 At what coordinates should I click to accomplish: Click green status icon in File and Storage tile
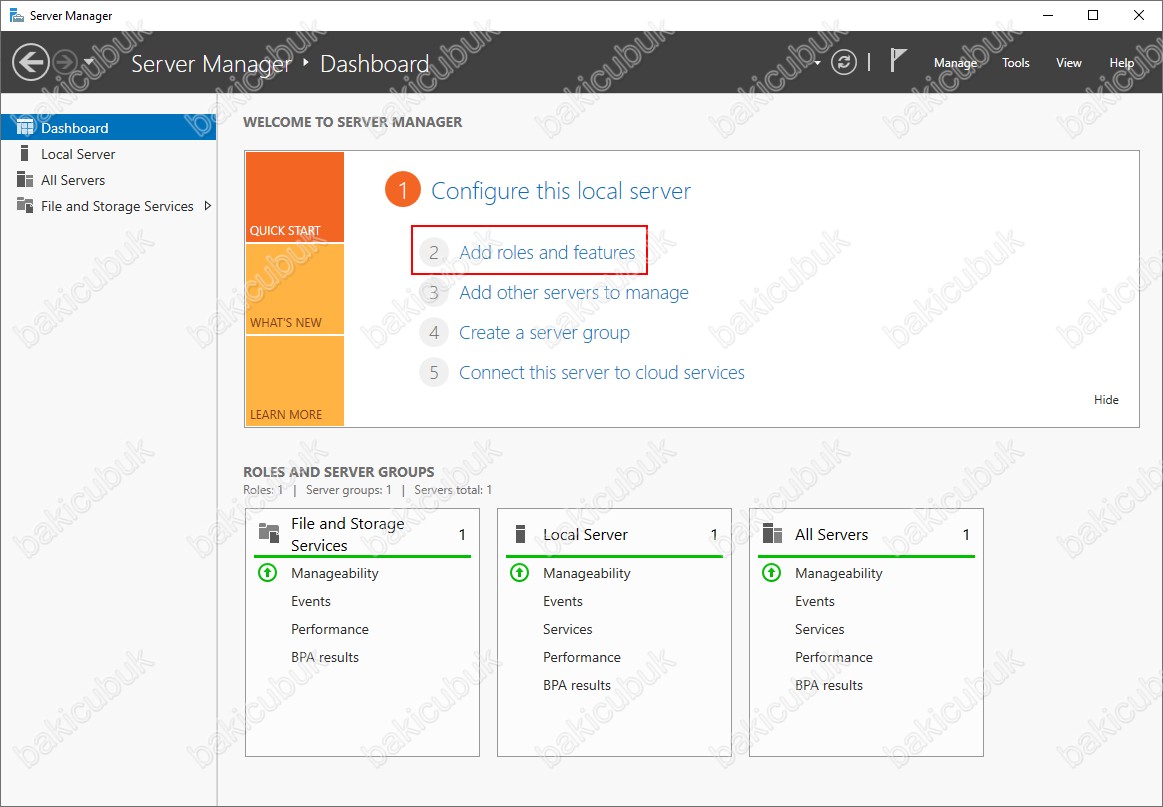tap(267, 573)
